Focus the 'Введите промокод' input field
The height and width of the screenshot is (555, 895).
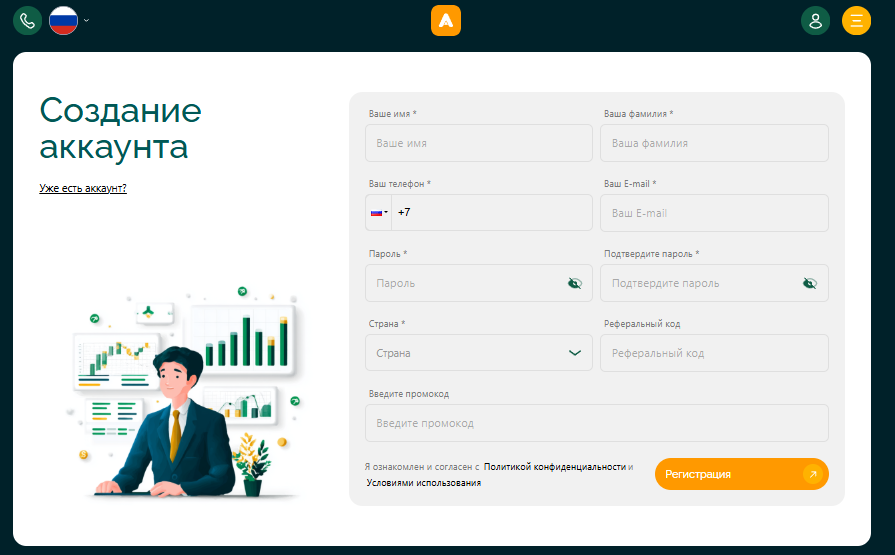pos(596,423)
